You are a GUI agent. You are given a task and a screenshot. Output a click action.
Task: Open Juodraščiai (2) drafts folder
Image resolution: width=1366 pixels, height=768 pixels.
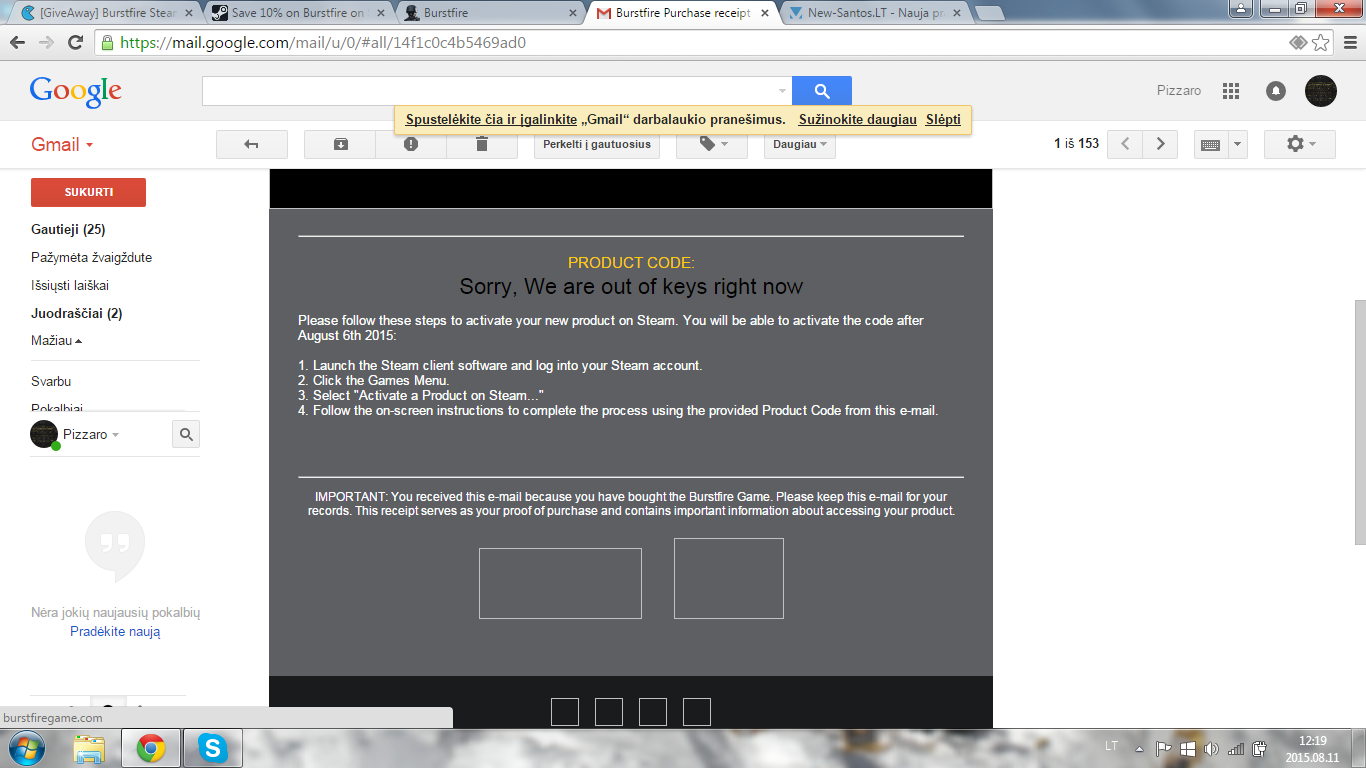(76, 313)
